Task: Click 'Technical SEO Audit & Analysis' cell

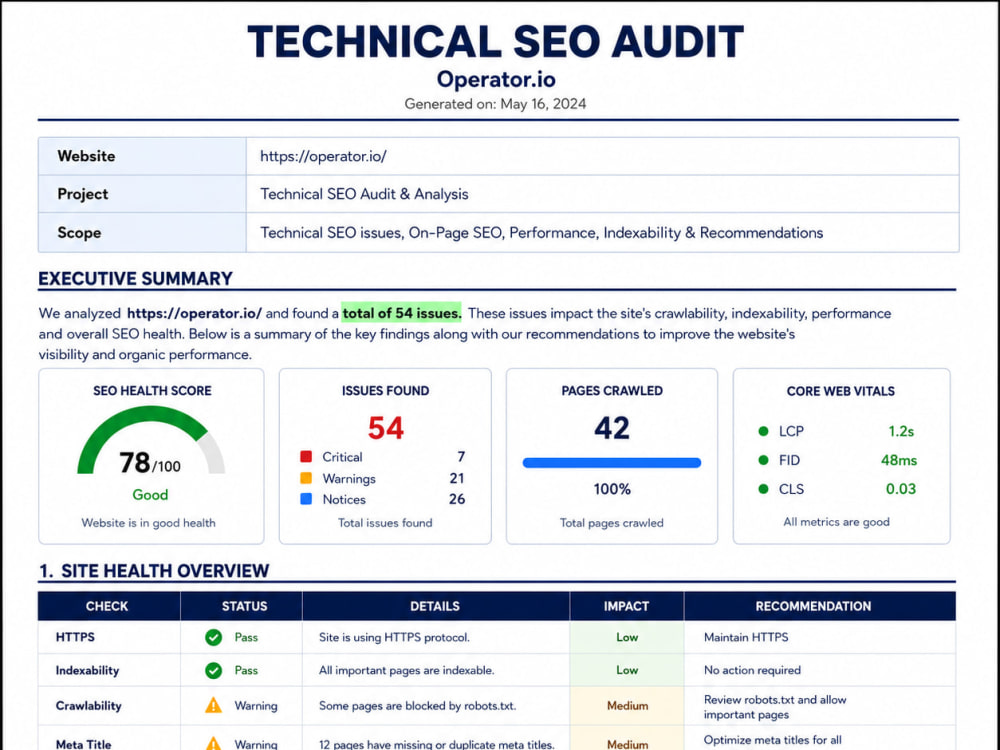Action: click(x=364, y=194)
